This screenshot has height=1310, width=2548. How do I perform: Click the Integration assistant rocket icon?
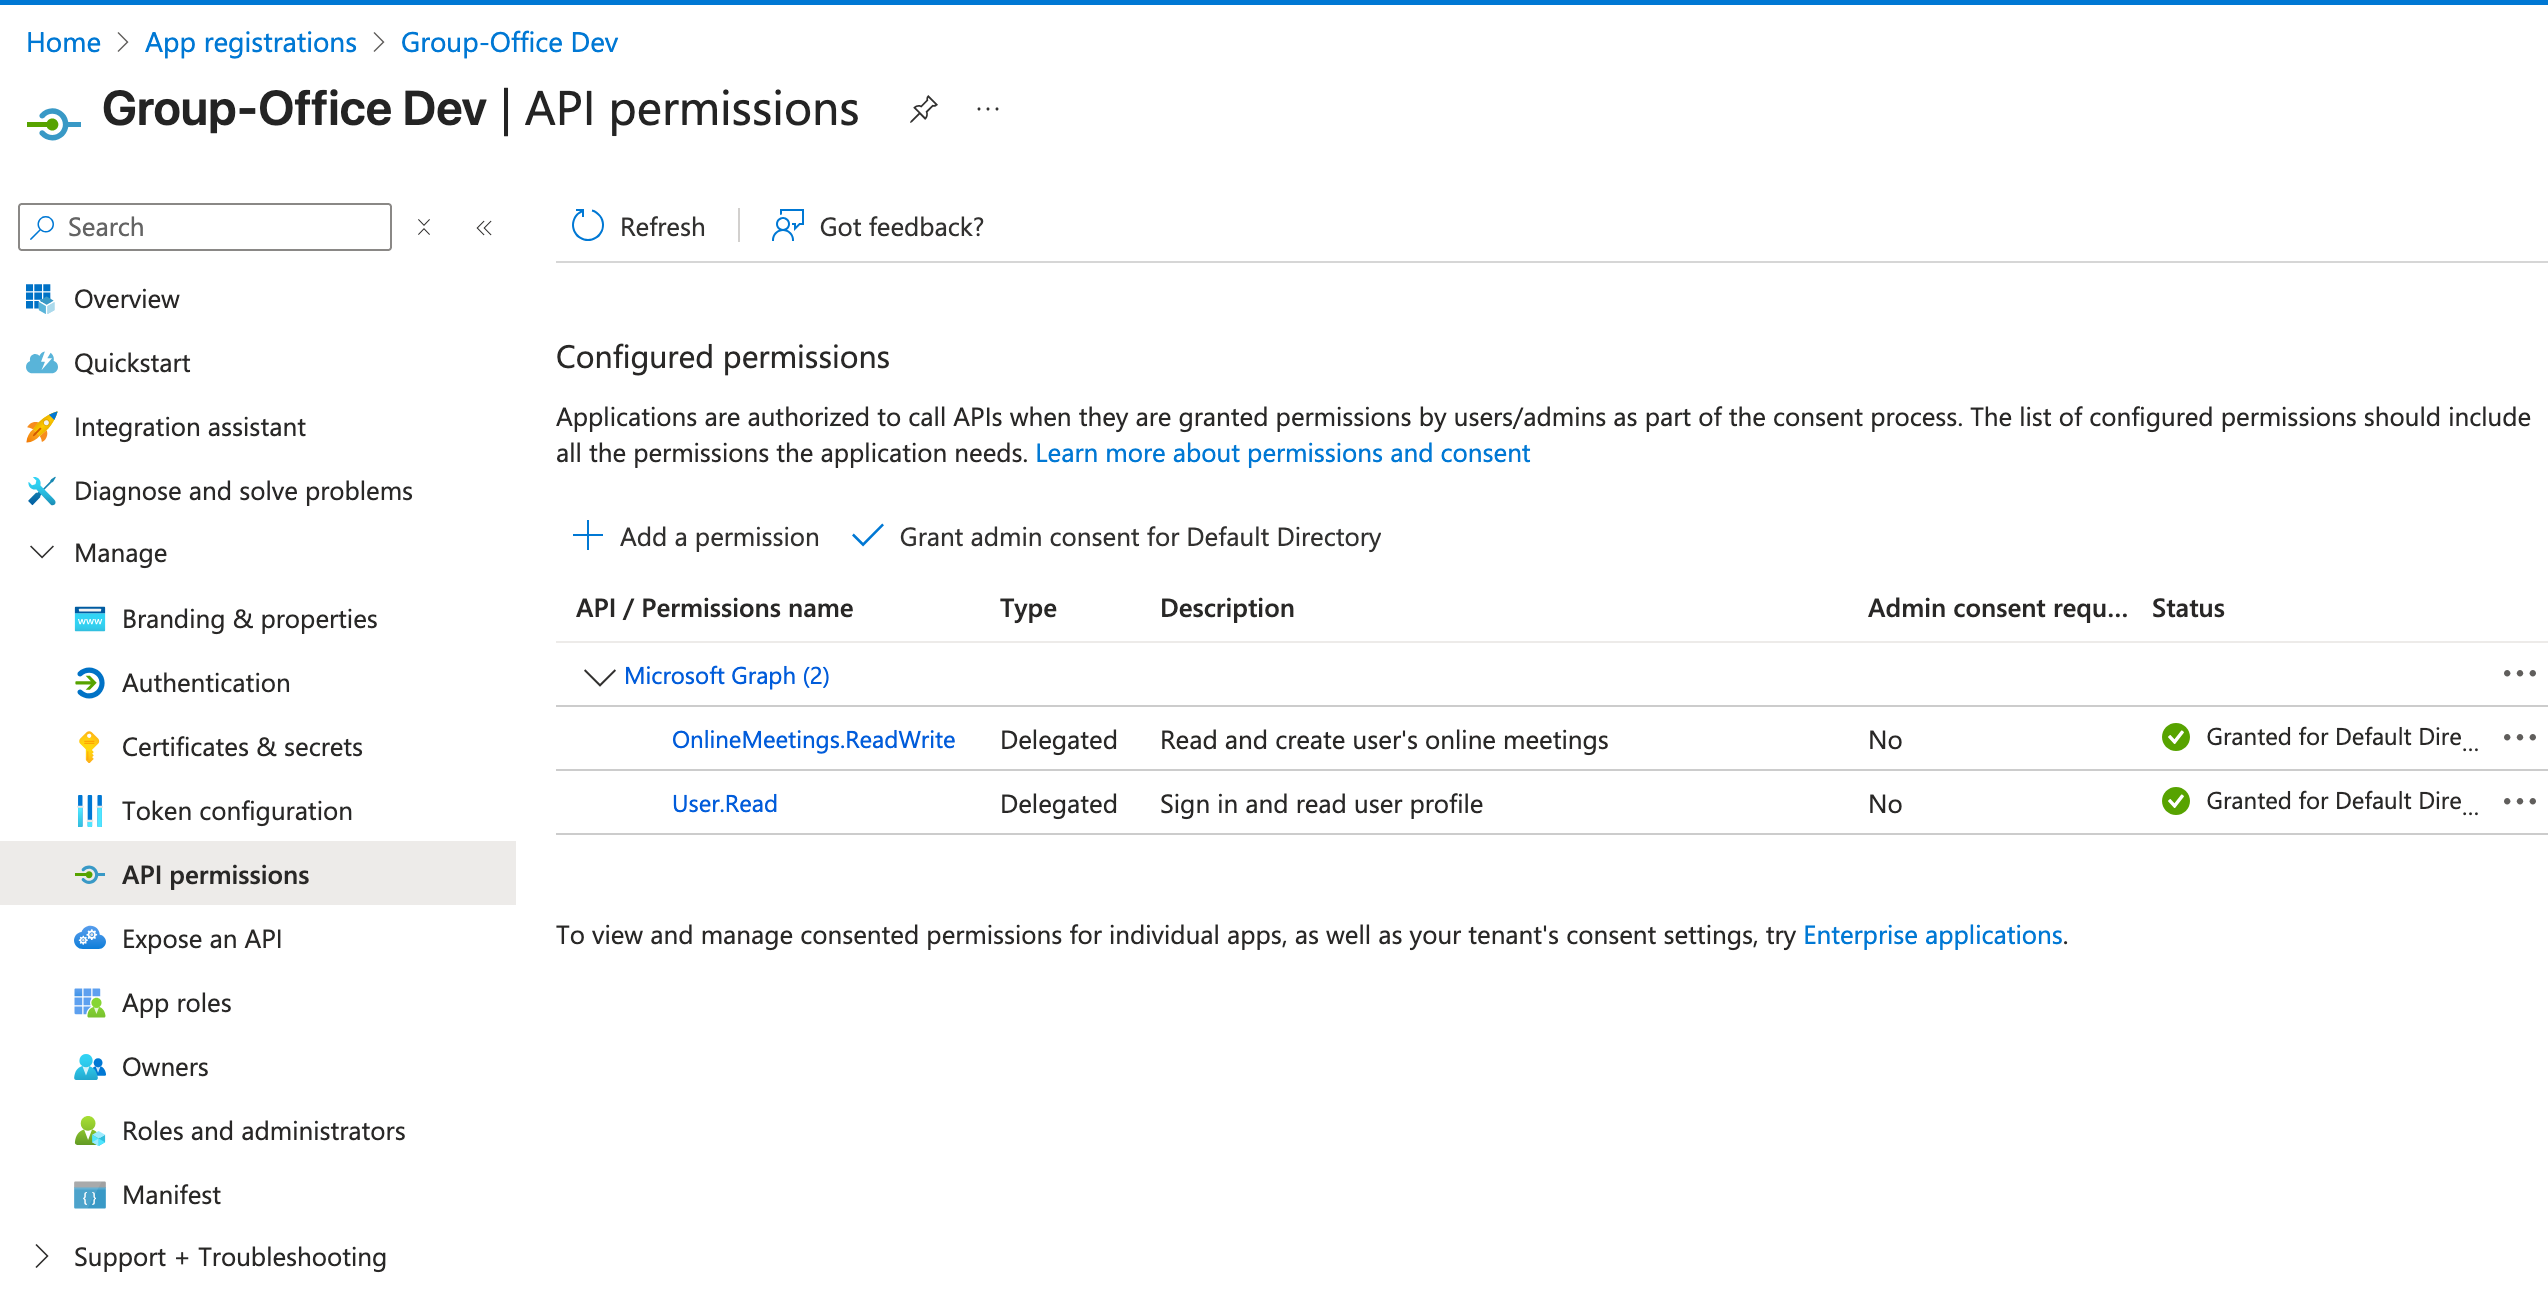click(41, 427)
